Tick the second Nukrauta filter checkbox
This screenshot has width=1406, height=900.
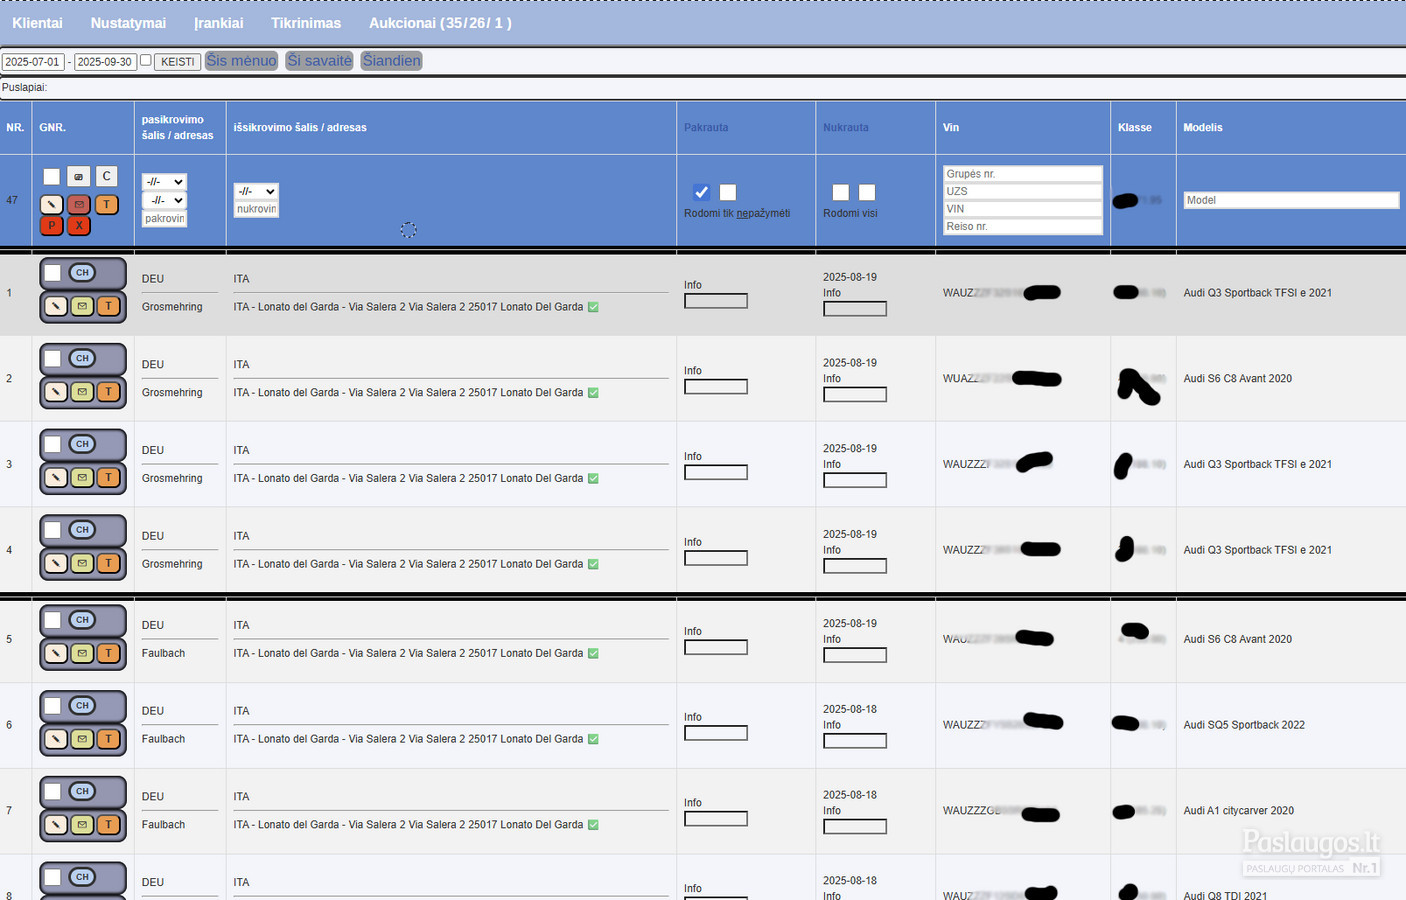867,192
